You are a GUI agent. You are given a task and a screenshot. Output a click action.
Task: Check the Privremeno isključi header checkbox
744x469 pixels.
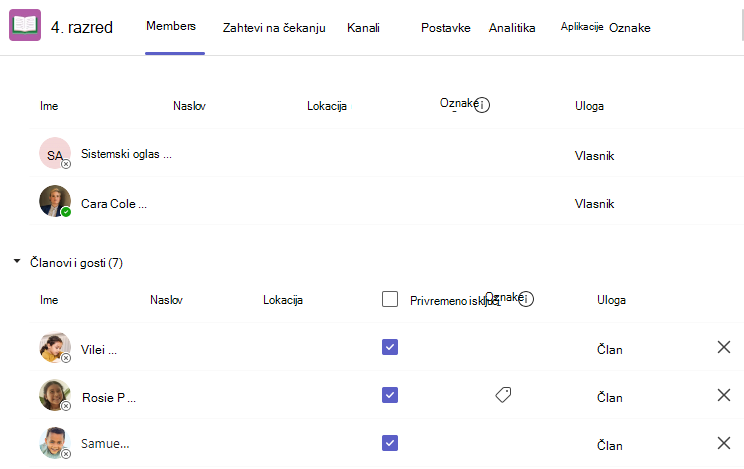click(x=390, y=299)
